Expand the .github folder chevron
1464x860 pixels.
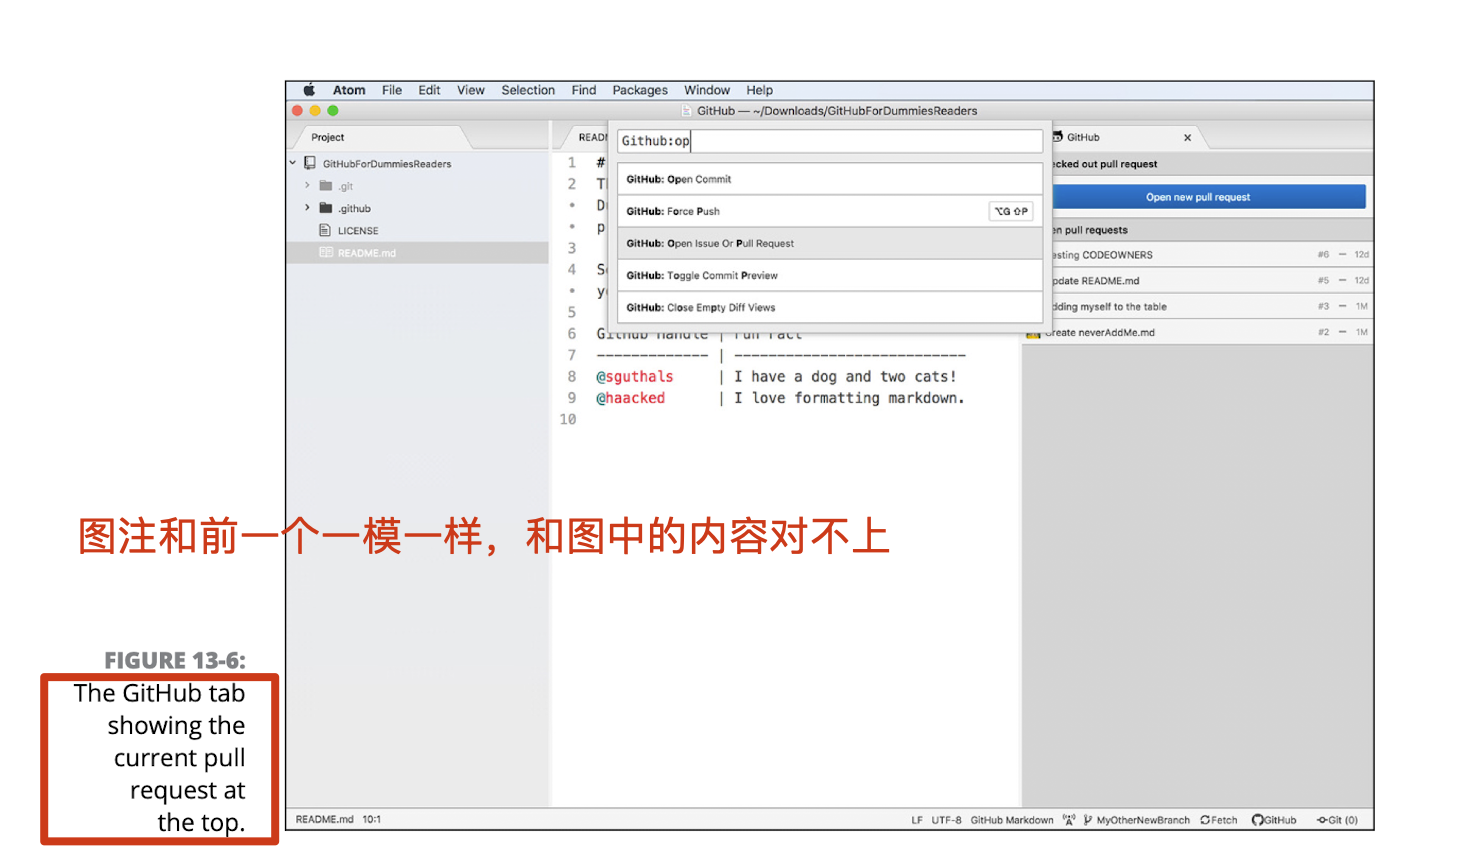click(307, 208)
